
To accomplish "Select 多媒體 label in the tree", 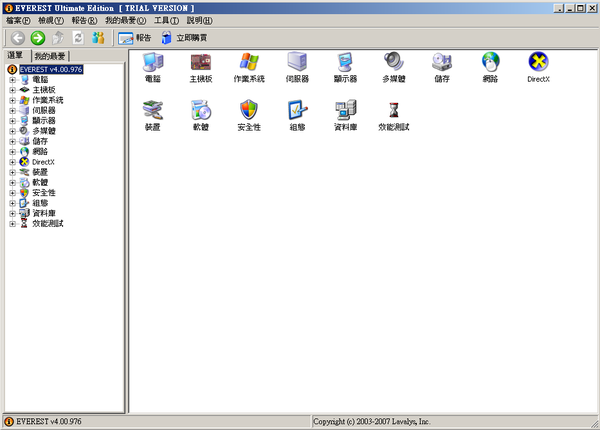I will coord(44,131).
